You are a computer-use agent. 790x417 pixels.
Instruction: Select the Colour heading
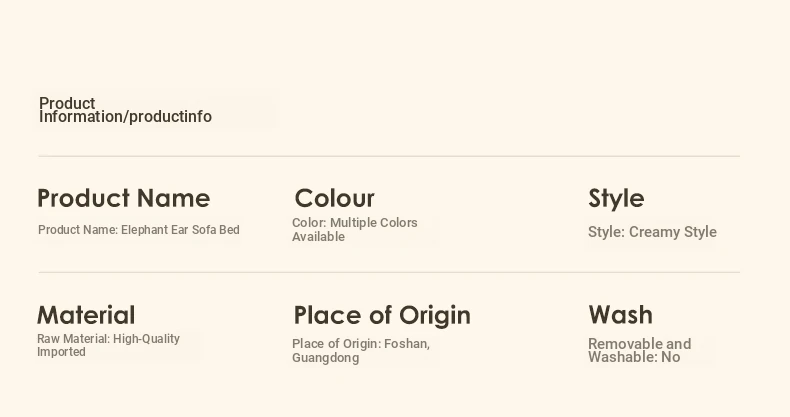coord(335,198)
